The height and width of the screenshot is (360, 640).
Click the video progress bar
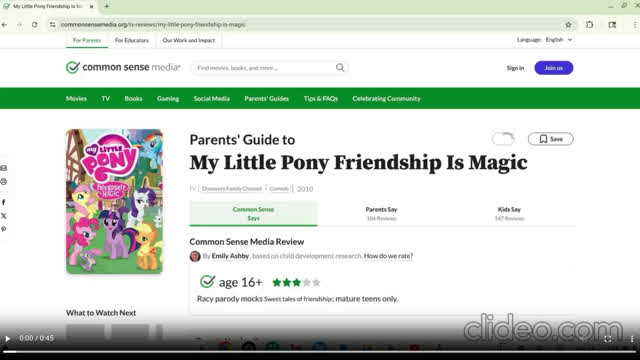[x=320, y=351]
